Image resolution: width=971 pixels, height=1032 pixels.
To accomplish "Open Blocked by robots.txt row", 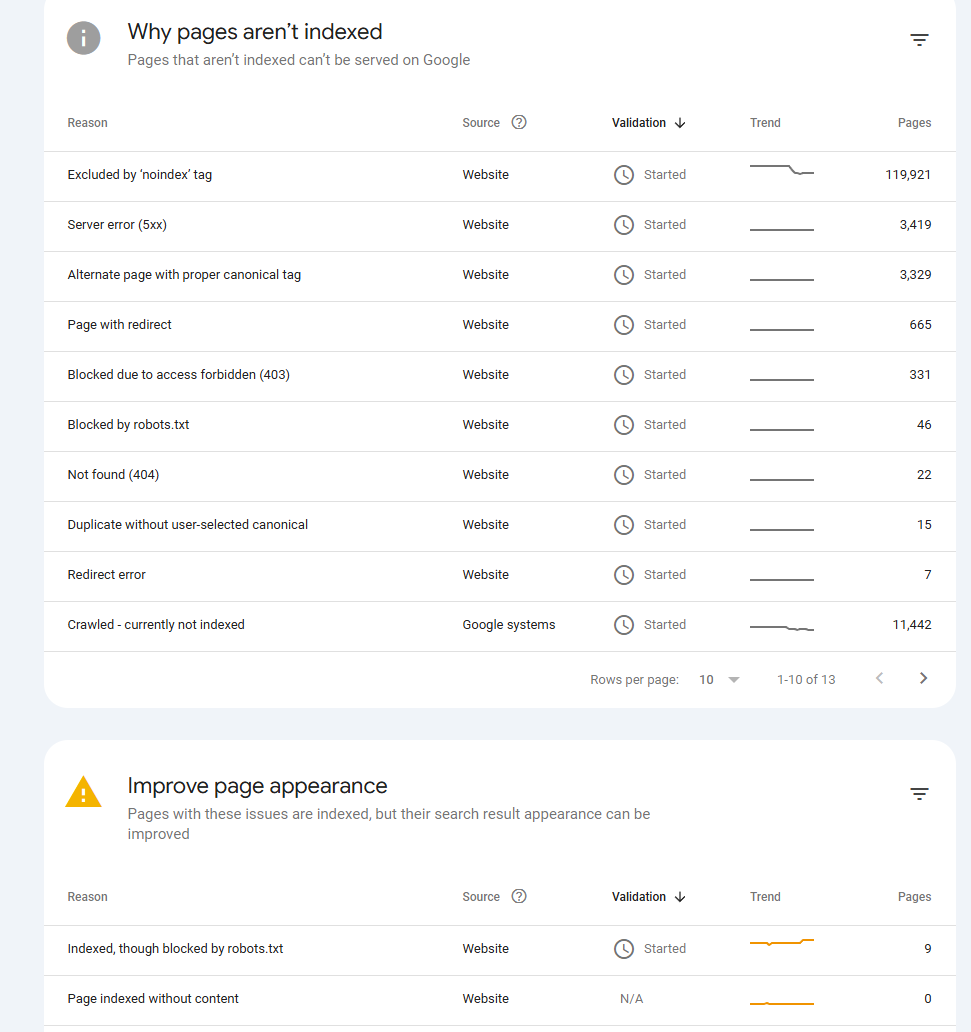I will (128, 425).
